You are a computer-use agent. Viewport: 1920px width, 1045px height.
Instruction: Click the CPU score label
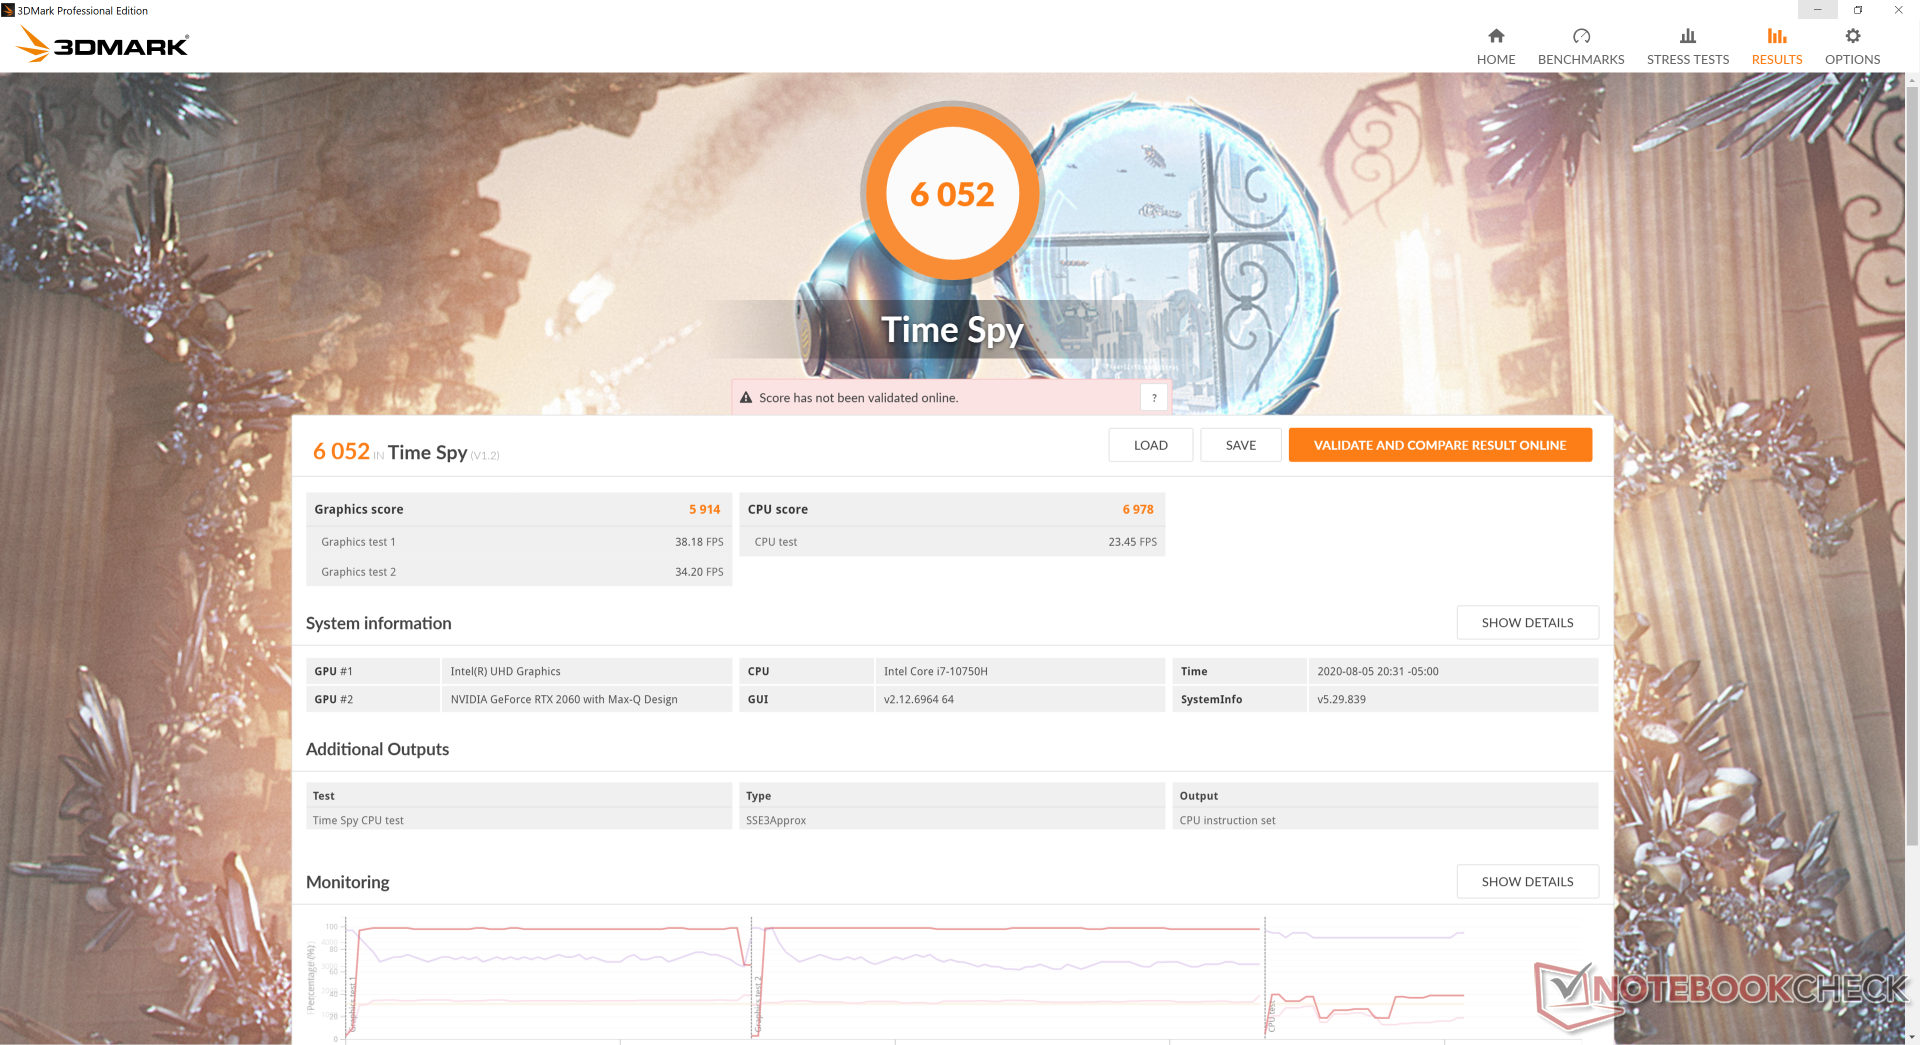pos(777,510)
